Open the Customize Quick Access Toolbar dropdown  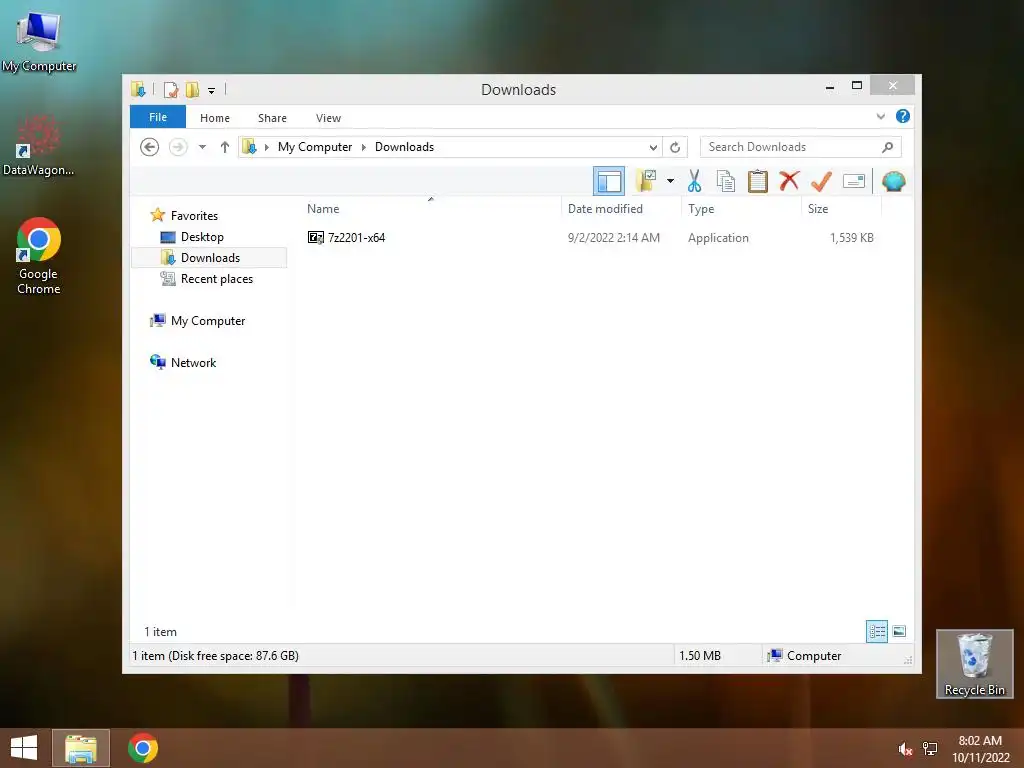tap(212, 90)
